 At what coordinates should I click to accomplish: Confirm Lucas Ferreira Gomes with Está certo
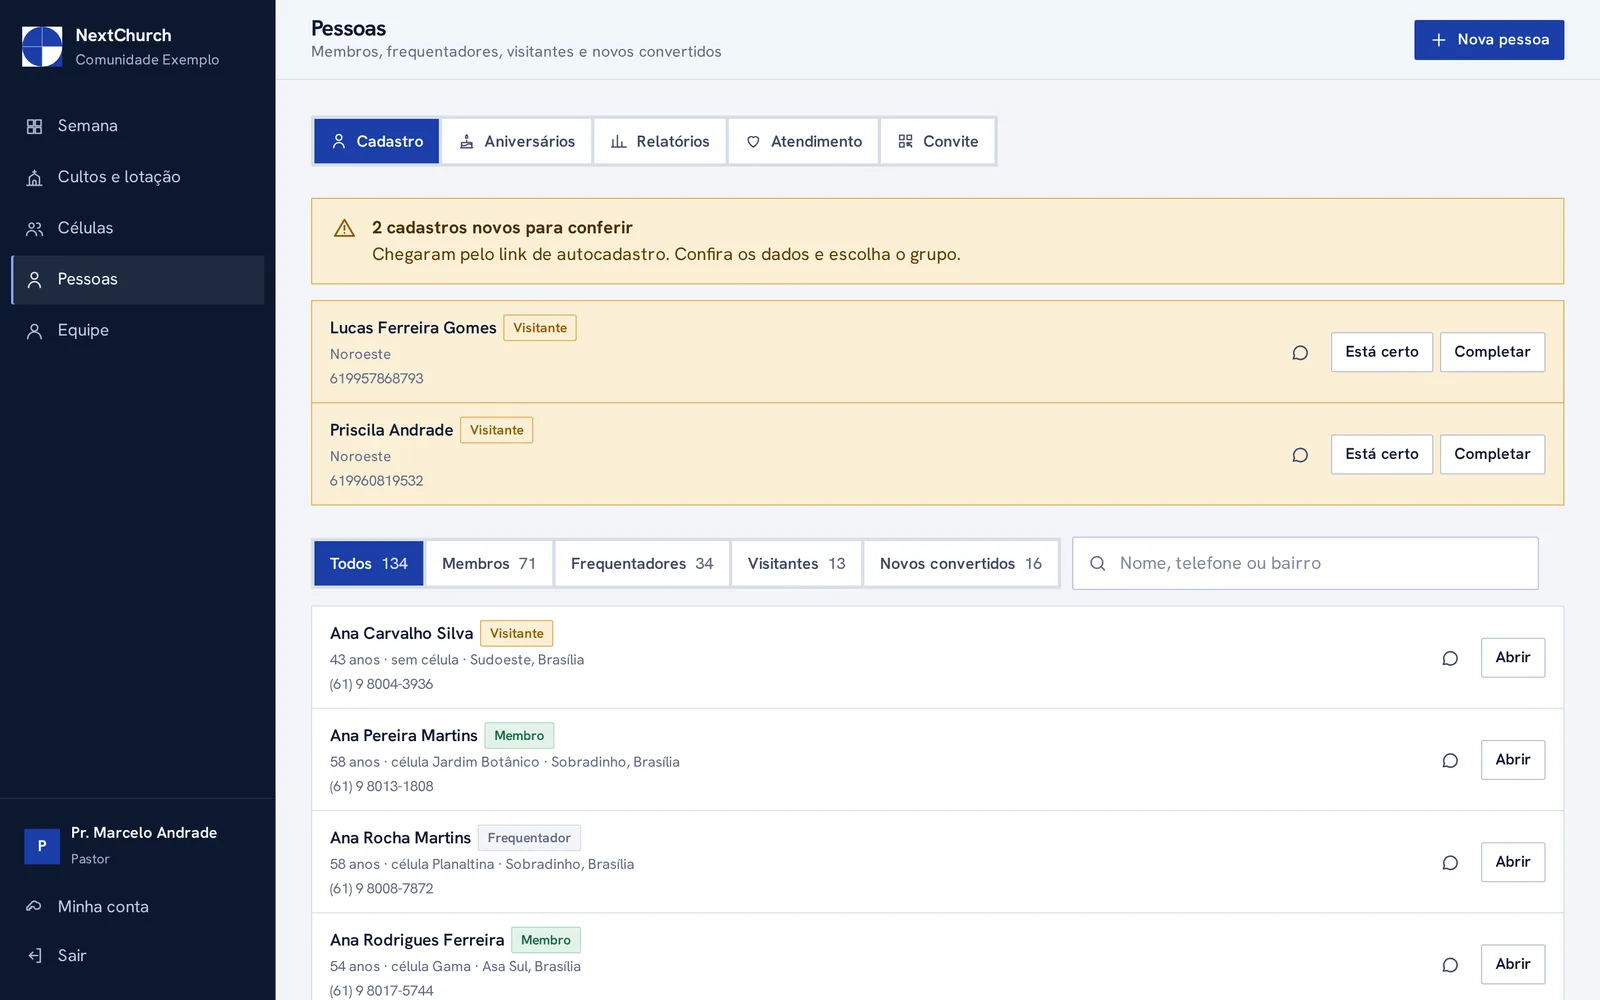pos(1382,352)
